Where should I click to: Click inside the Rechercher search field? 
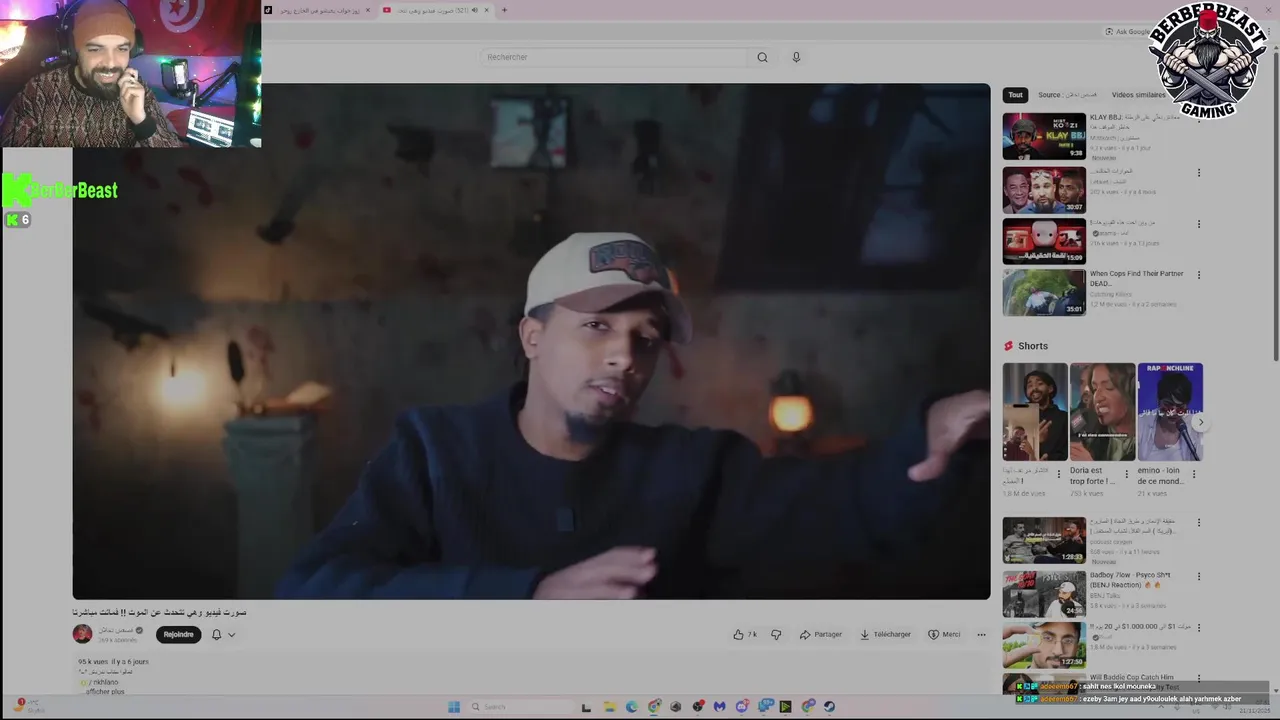point(612,57)
